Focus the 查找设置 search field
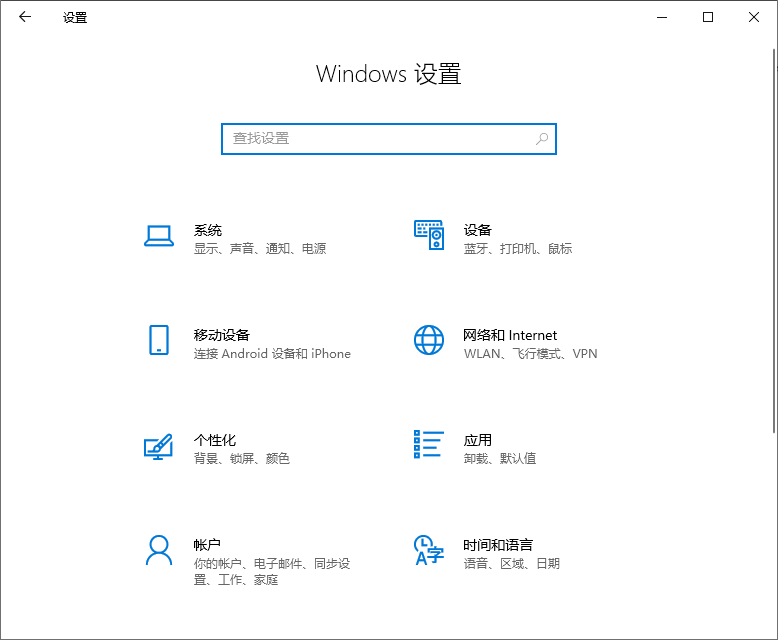The width and height of the screenshot is (778, 640). [389, 139]
